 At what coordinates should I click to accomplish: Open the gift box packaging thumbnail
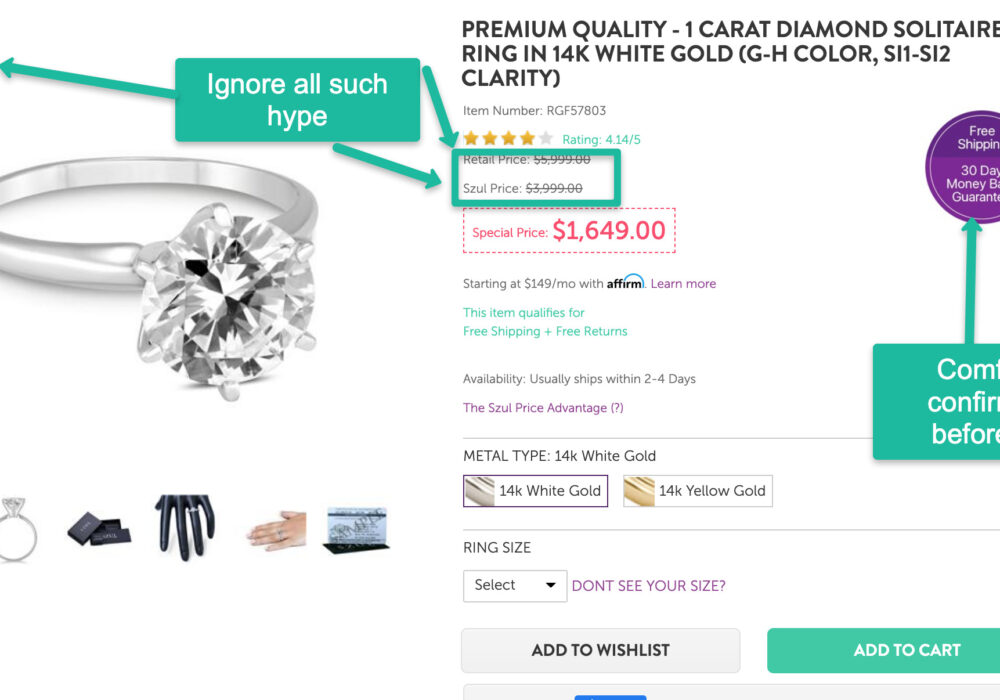[x=98, y=527]
